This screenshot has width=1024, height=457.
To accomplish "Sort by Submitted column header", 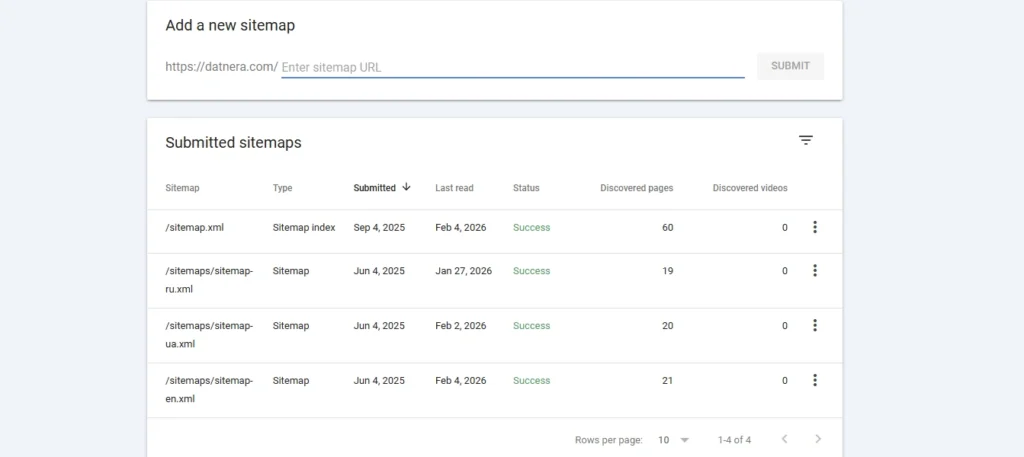I will [374, 188].
